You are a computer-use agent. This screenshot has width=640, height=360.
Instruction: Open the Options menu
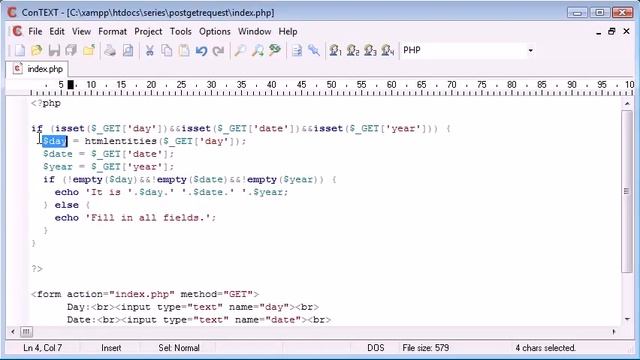[x=215, y=31]
